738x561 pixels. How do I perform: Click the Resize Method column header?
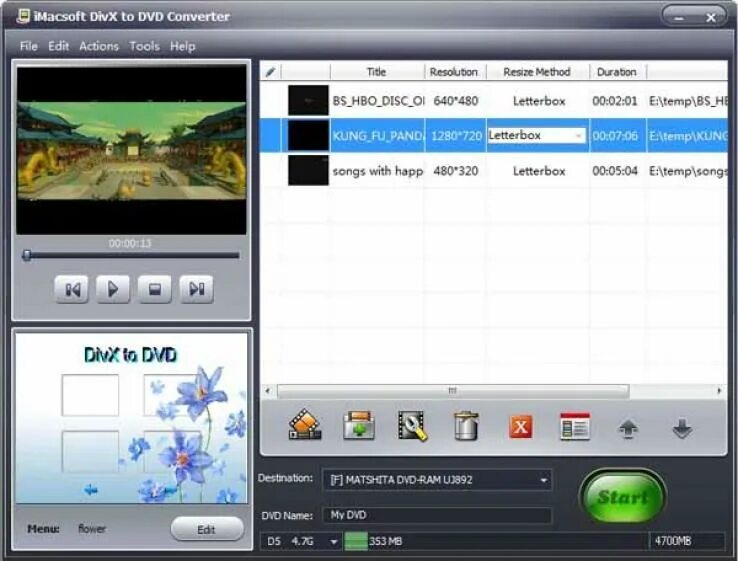click(x=537, y=72)
